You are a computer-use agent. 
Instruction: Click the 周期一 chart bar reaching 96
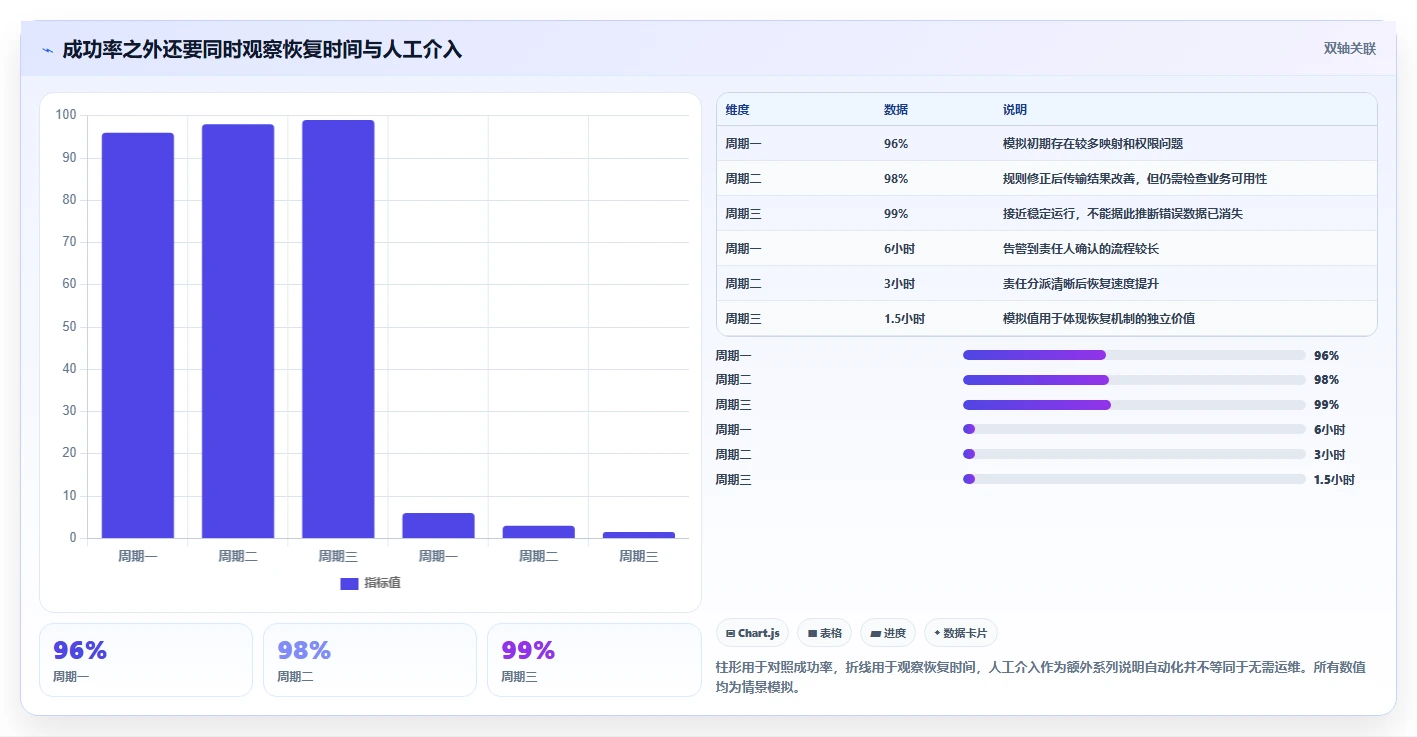pyautogui.click(x=138, y=335)
